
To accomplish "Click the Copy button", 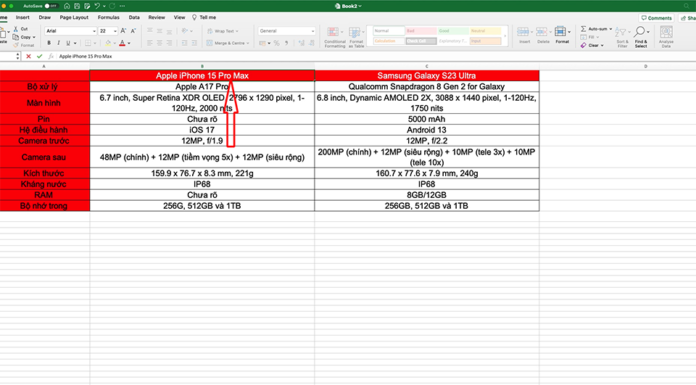I will click(23, 37).
